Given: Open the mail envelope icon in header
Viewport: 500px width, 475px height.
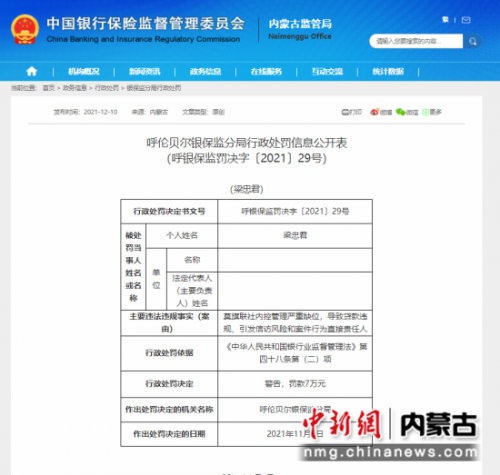Looking at the screenshot, I should 466,20.
